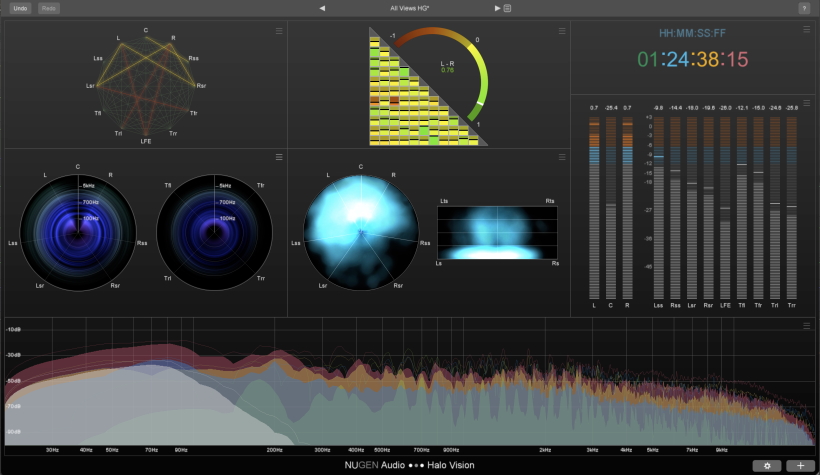Open the preset list icon
This screenshot has width=820, height=475.
(508, 8)
